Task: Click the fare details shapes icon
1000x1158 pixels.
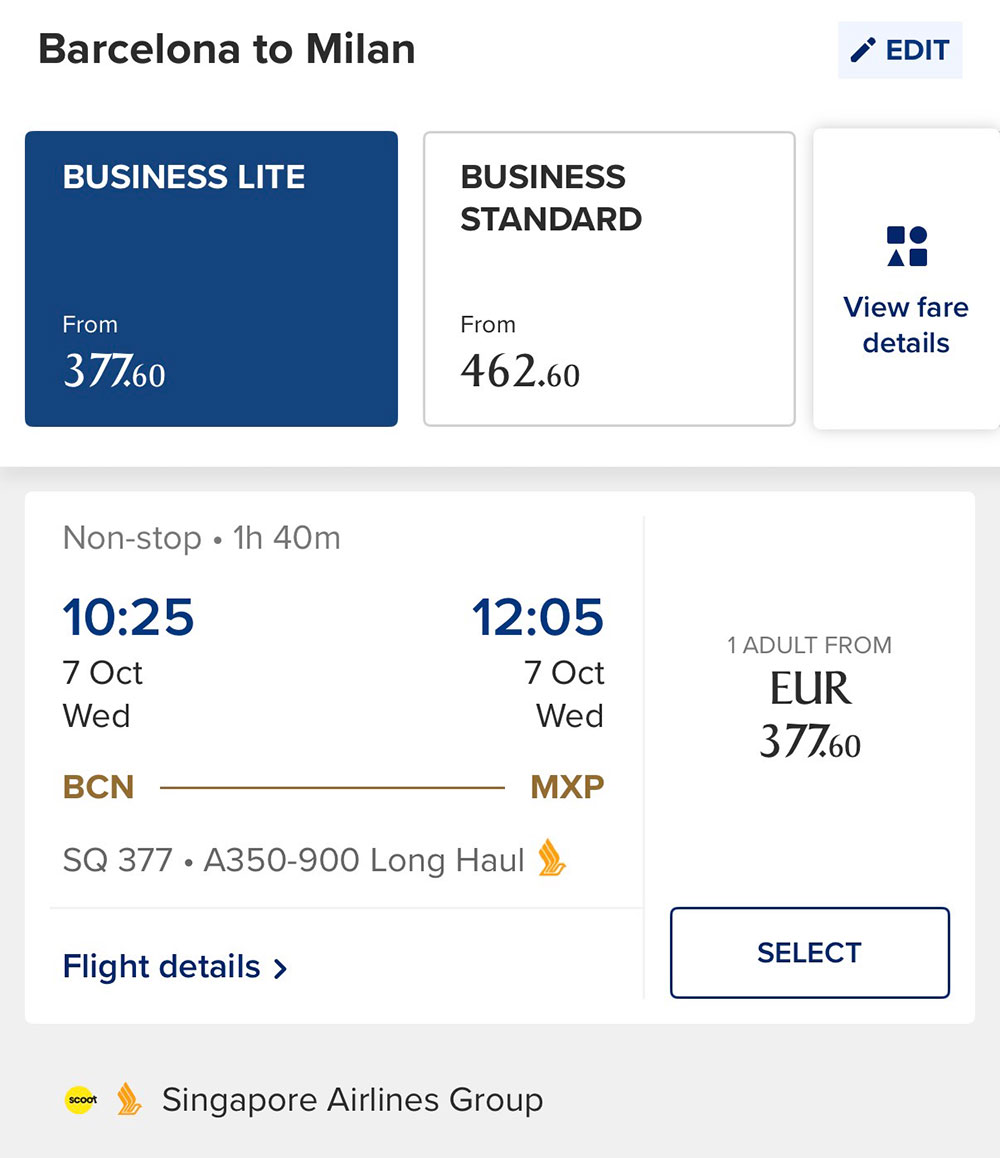Action: click(x=907, y=246)
